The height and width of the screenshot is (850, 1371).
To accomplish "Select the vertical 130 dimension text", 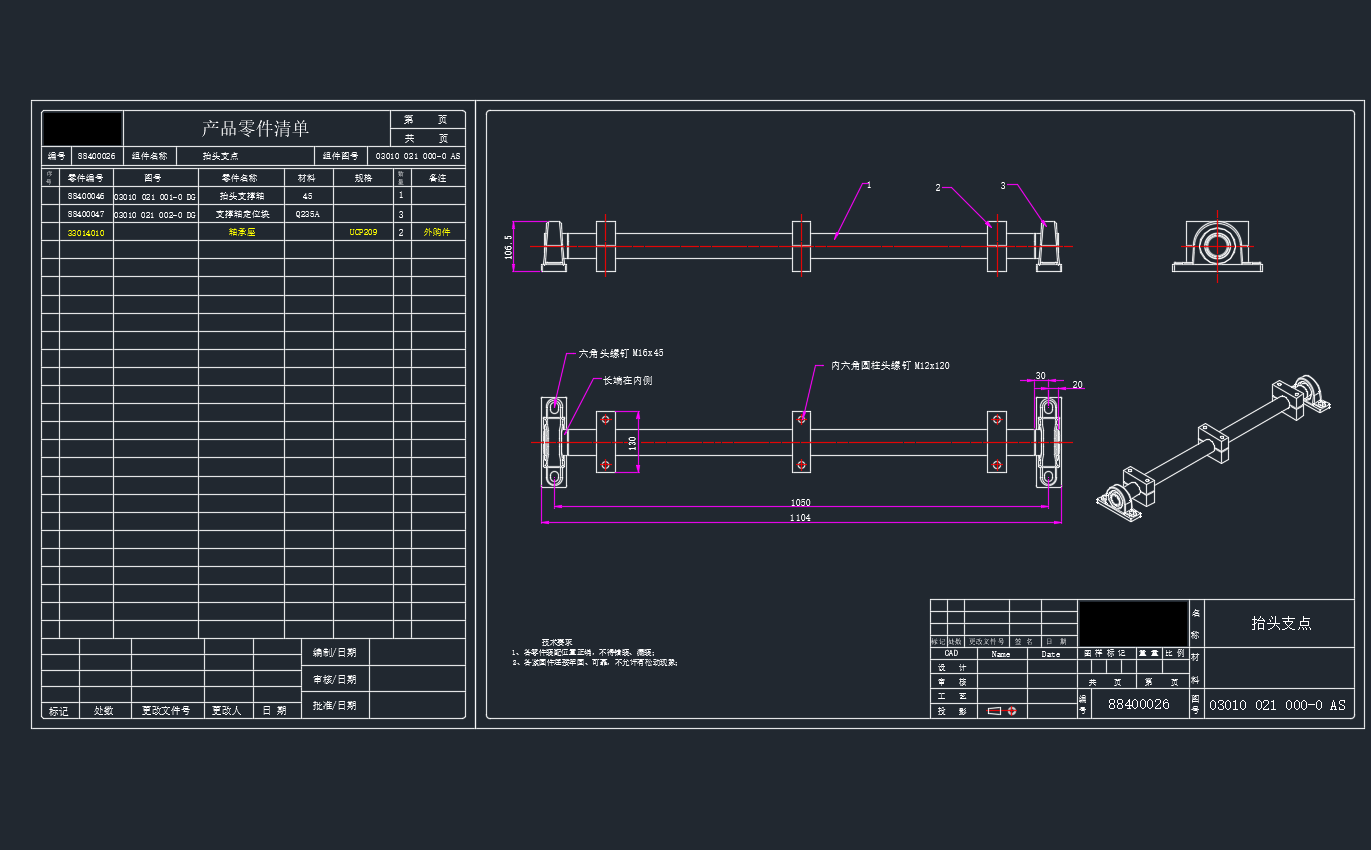I will pos(632,442).
